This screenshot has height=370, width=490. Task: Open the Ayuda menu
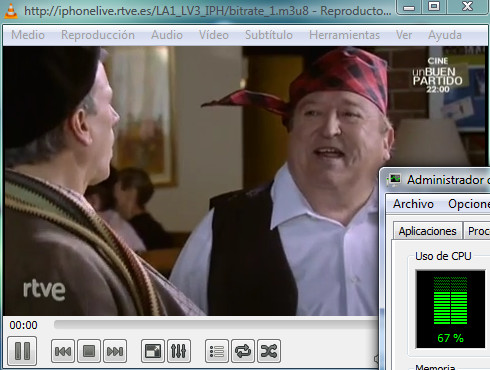(445, 35)
